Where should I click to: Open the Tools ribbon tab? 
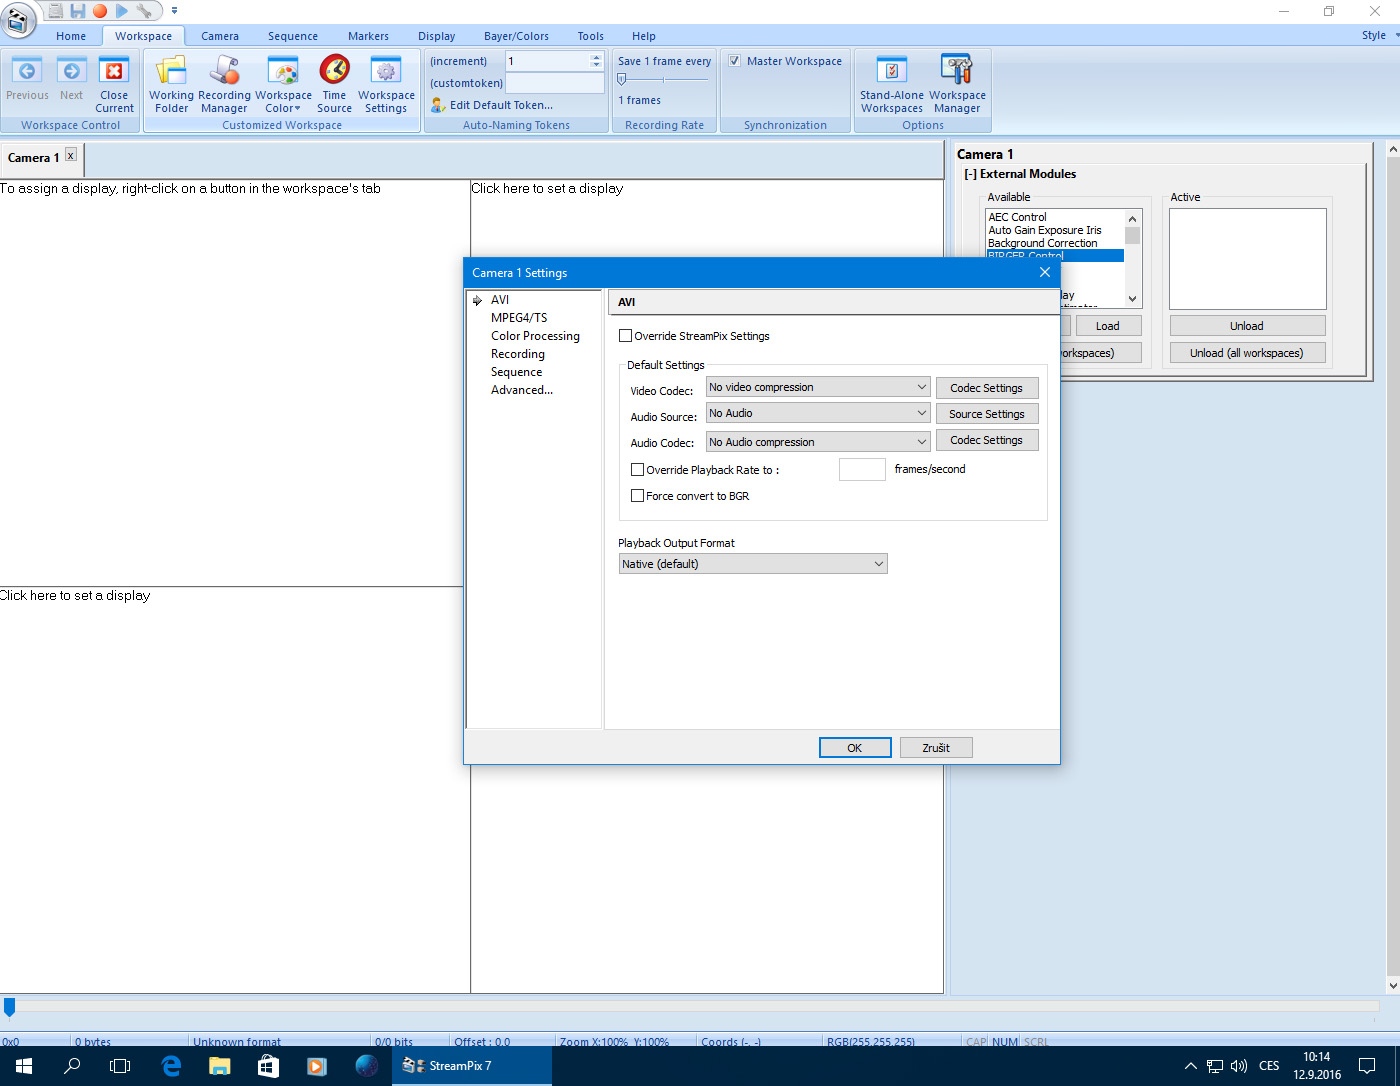coord(591,36)
